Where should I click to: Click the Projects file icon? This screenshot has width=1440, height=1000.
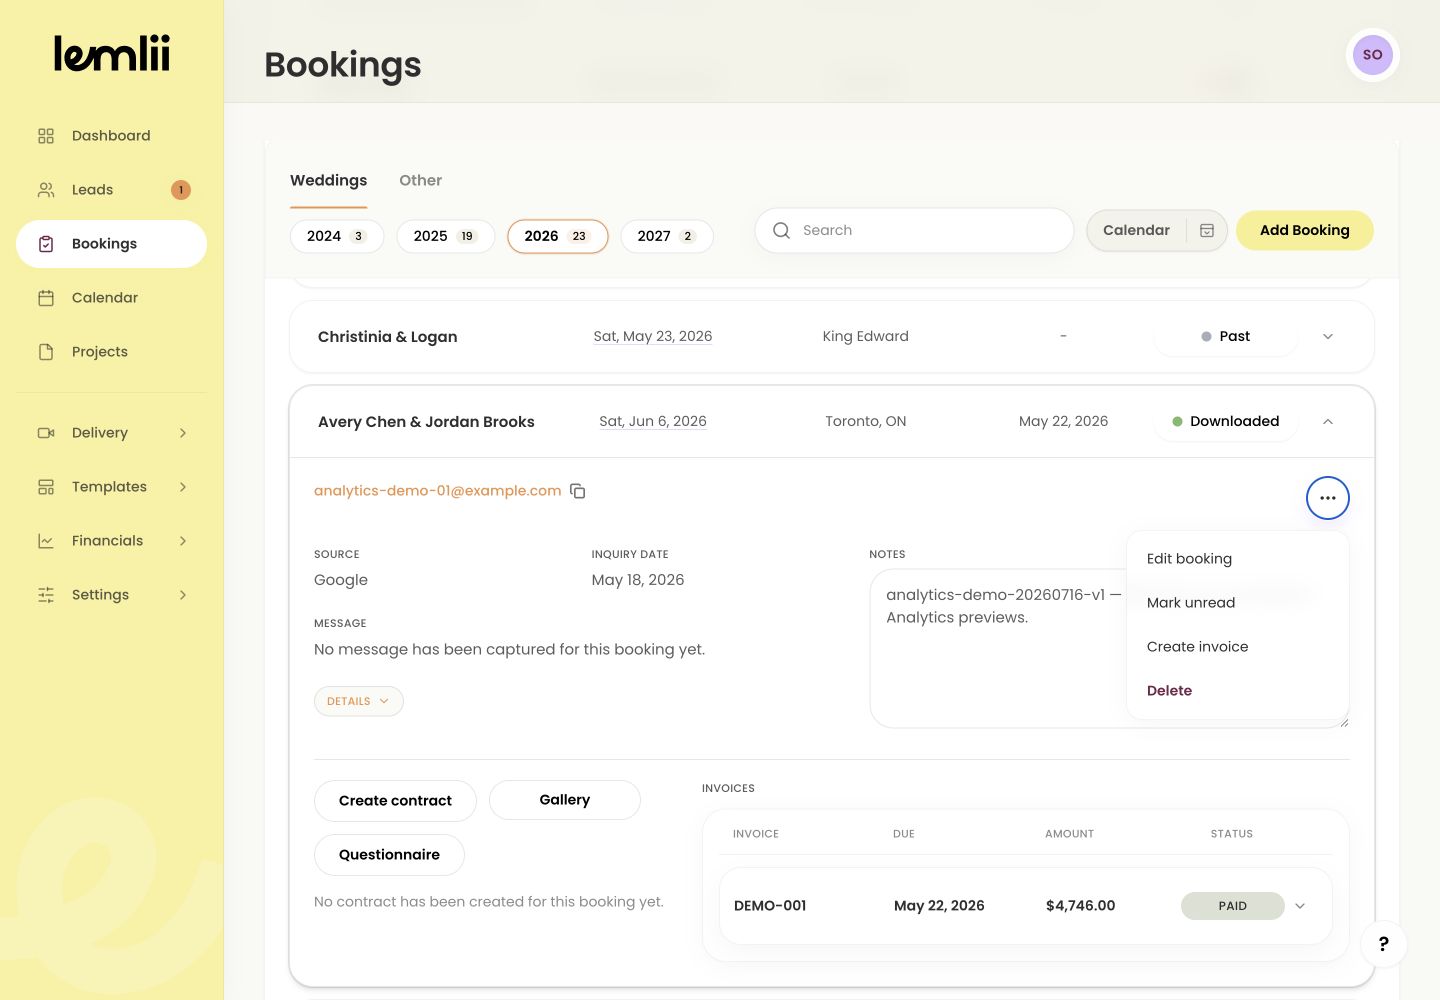(46, 352)
